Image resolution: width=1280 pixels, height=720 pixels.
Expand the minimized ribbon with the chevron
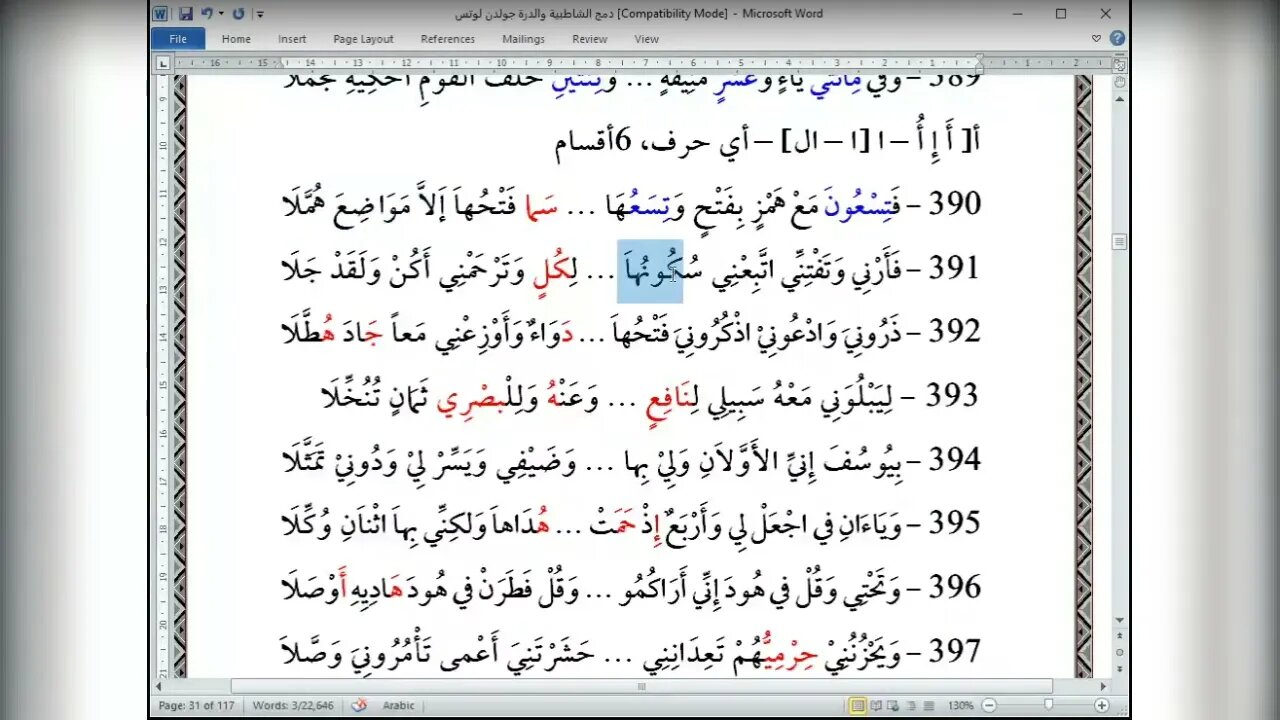(x=1097, y=39)
